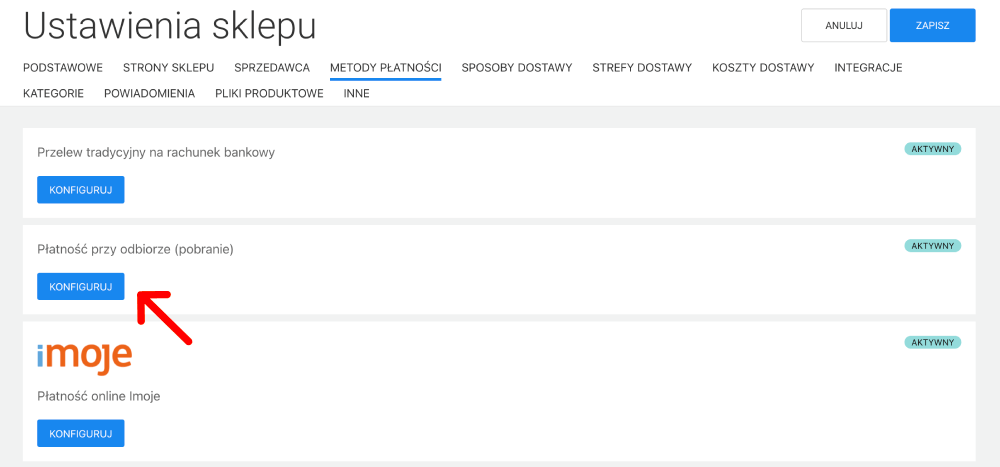Configure the traditional bank transfer (Przelew tradycyjny) method
Screen dimensions: 1000x467
tap(81, 190)
